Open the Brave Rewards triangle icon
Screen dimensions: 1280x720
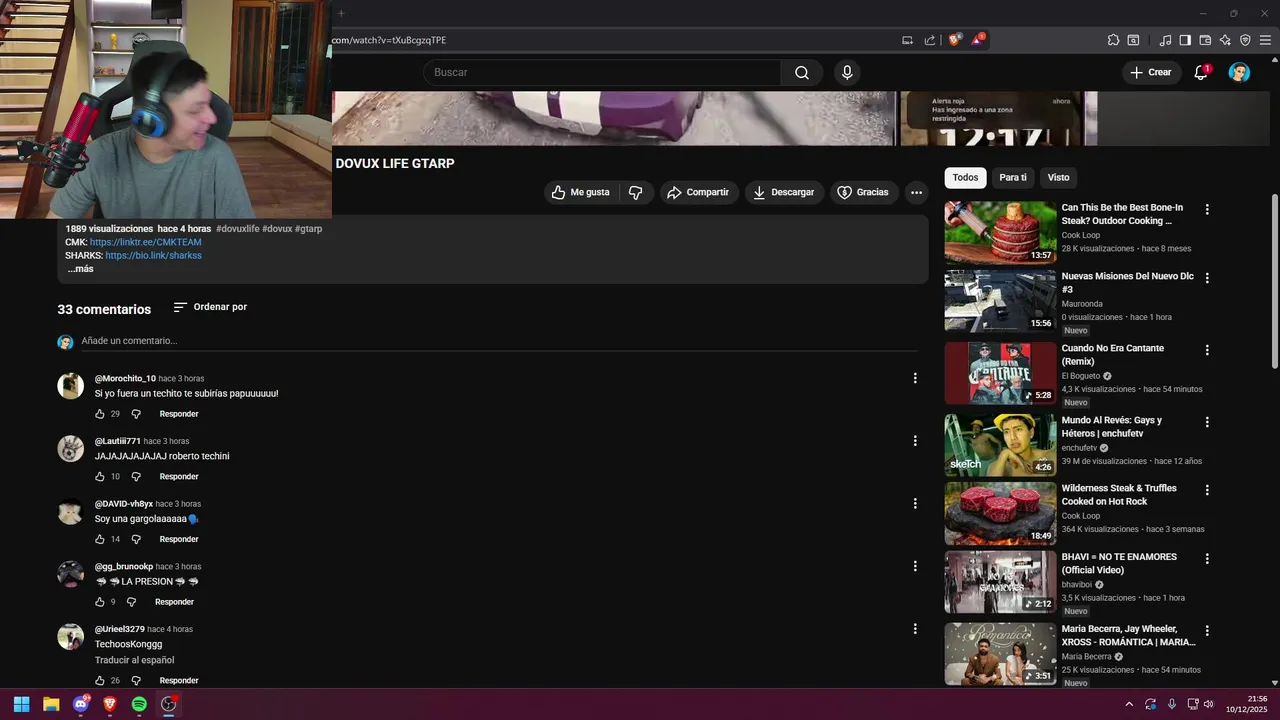click(977, 40)
